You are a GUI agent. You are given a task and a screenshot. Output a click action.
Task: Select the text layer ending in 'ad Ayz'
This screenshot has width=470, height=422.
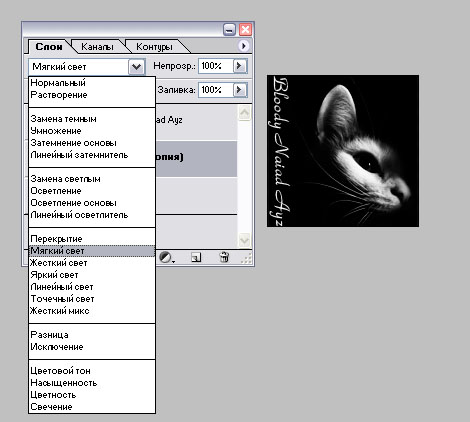tap(196, 122)
